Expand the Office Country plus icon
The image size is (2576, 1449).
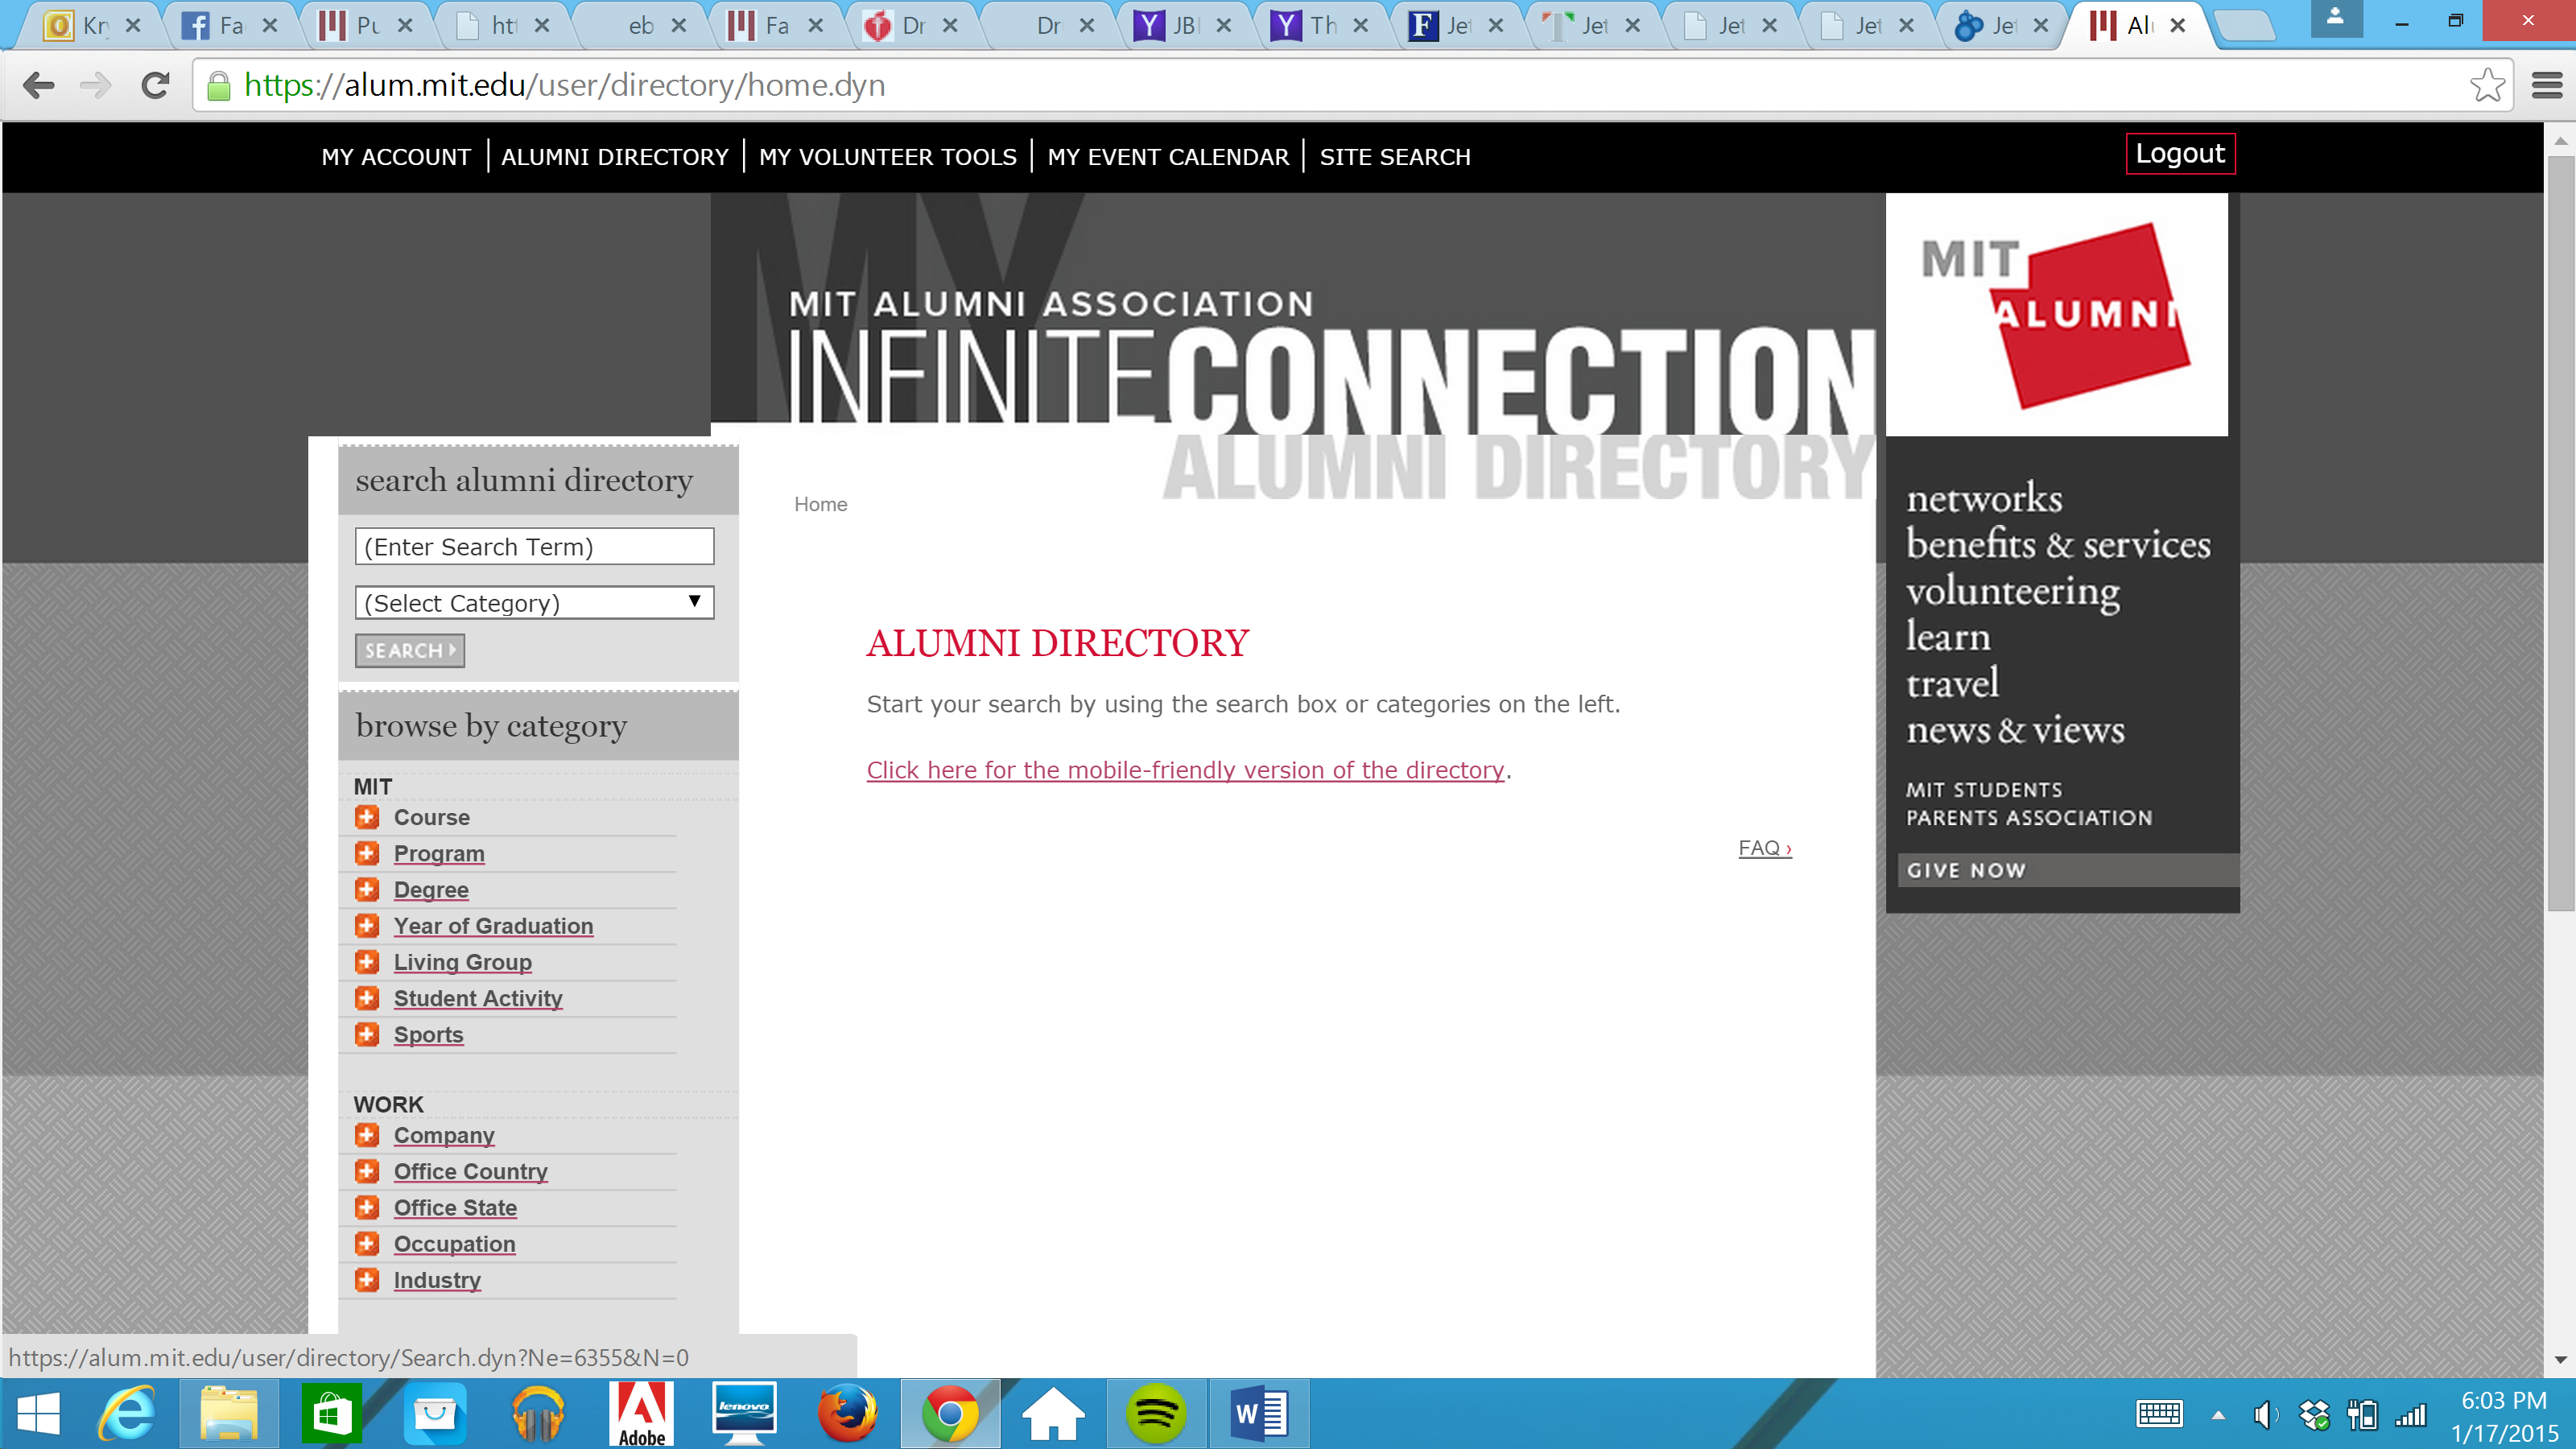[367, 1171]
